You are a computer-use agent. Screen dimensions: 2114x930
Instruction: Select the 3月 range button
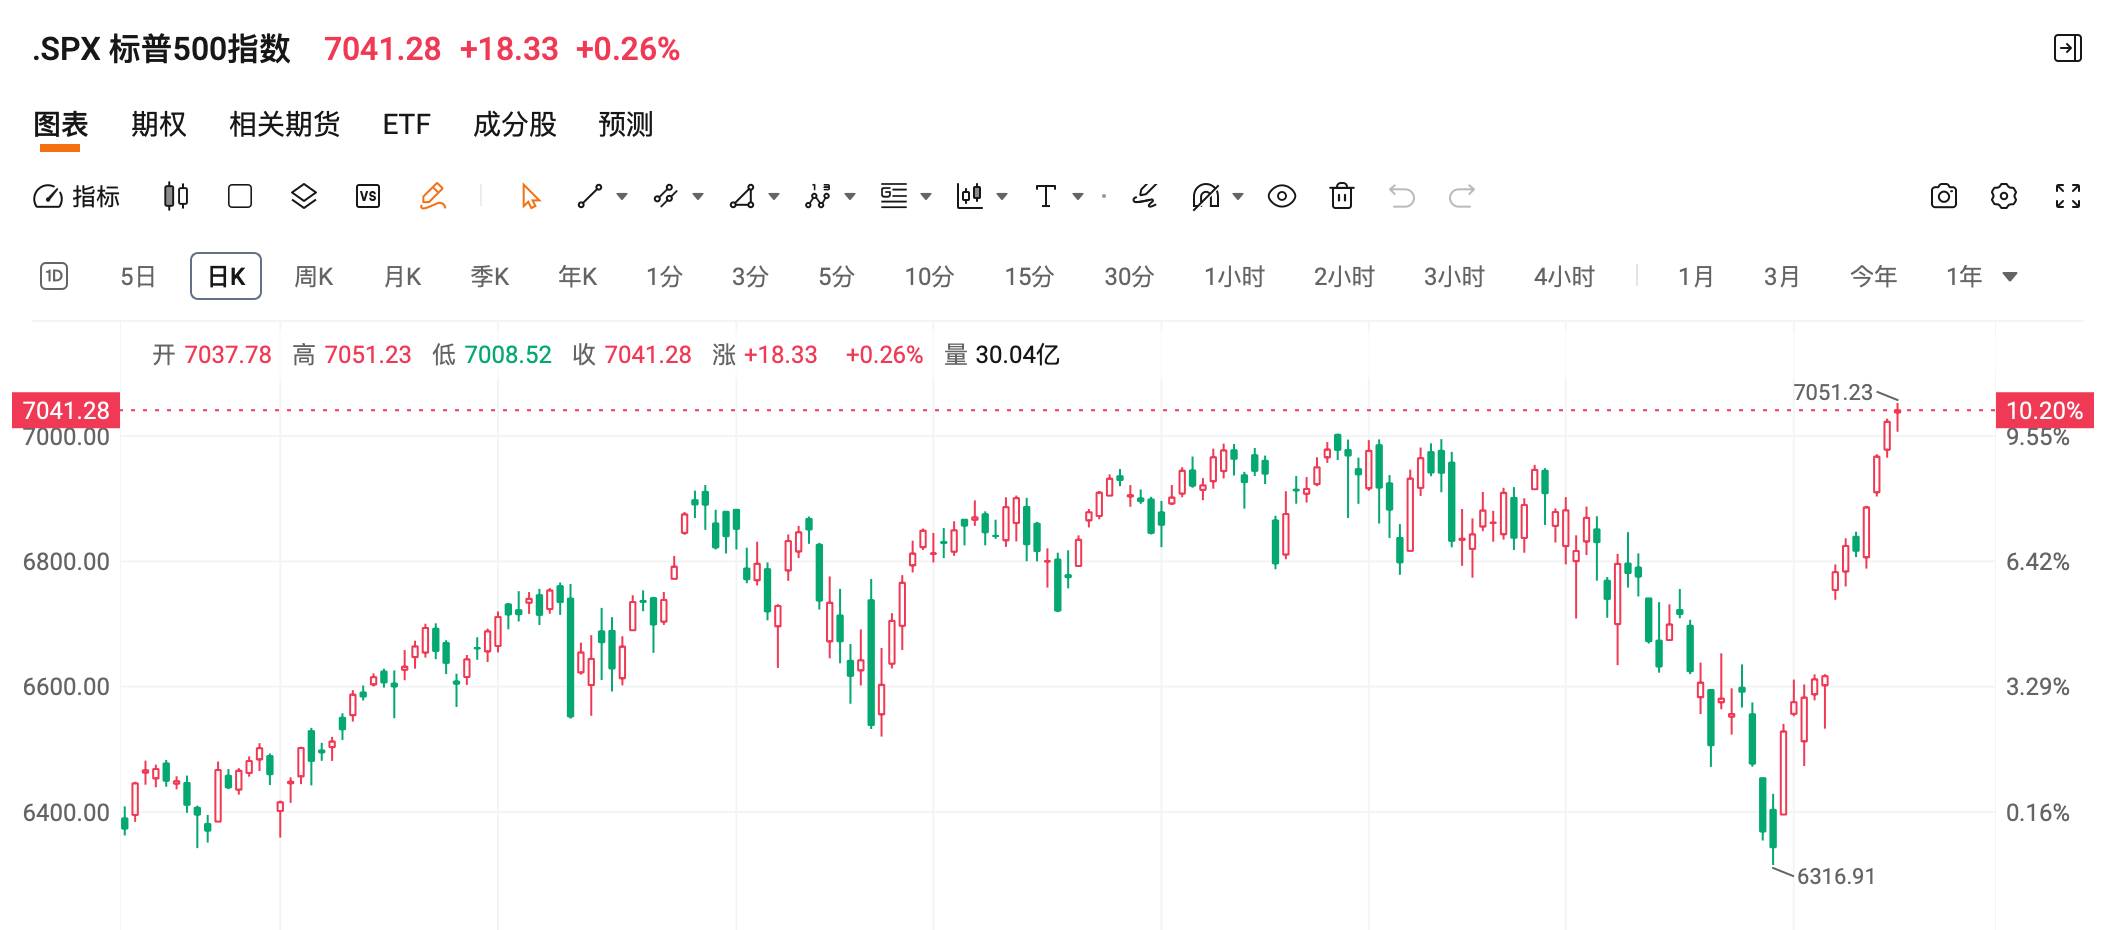click(1781, 276)
